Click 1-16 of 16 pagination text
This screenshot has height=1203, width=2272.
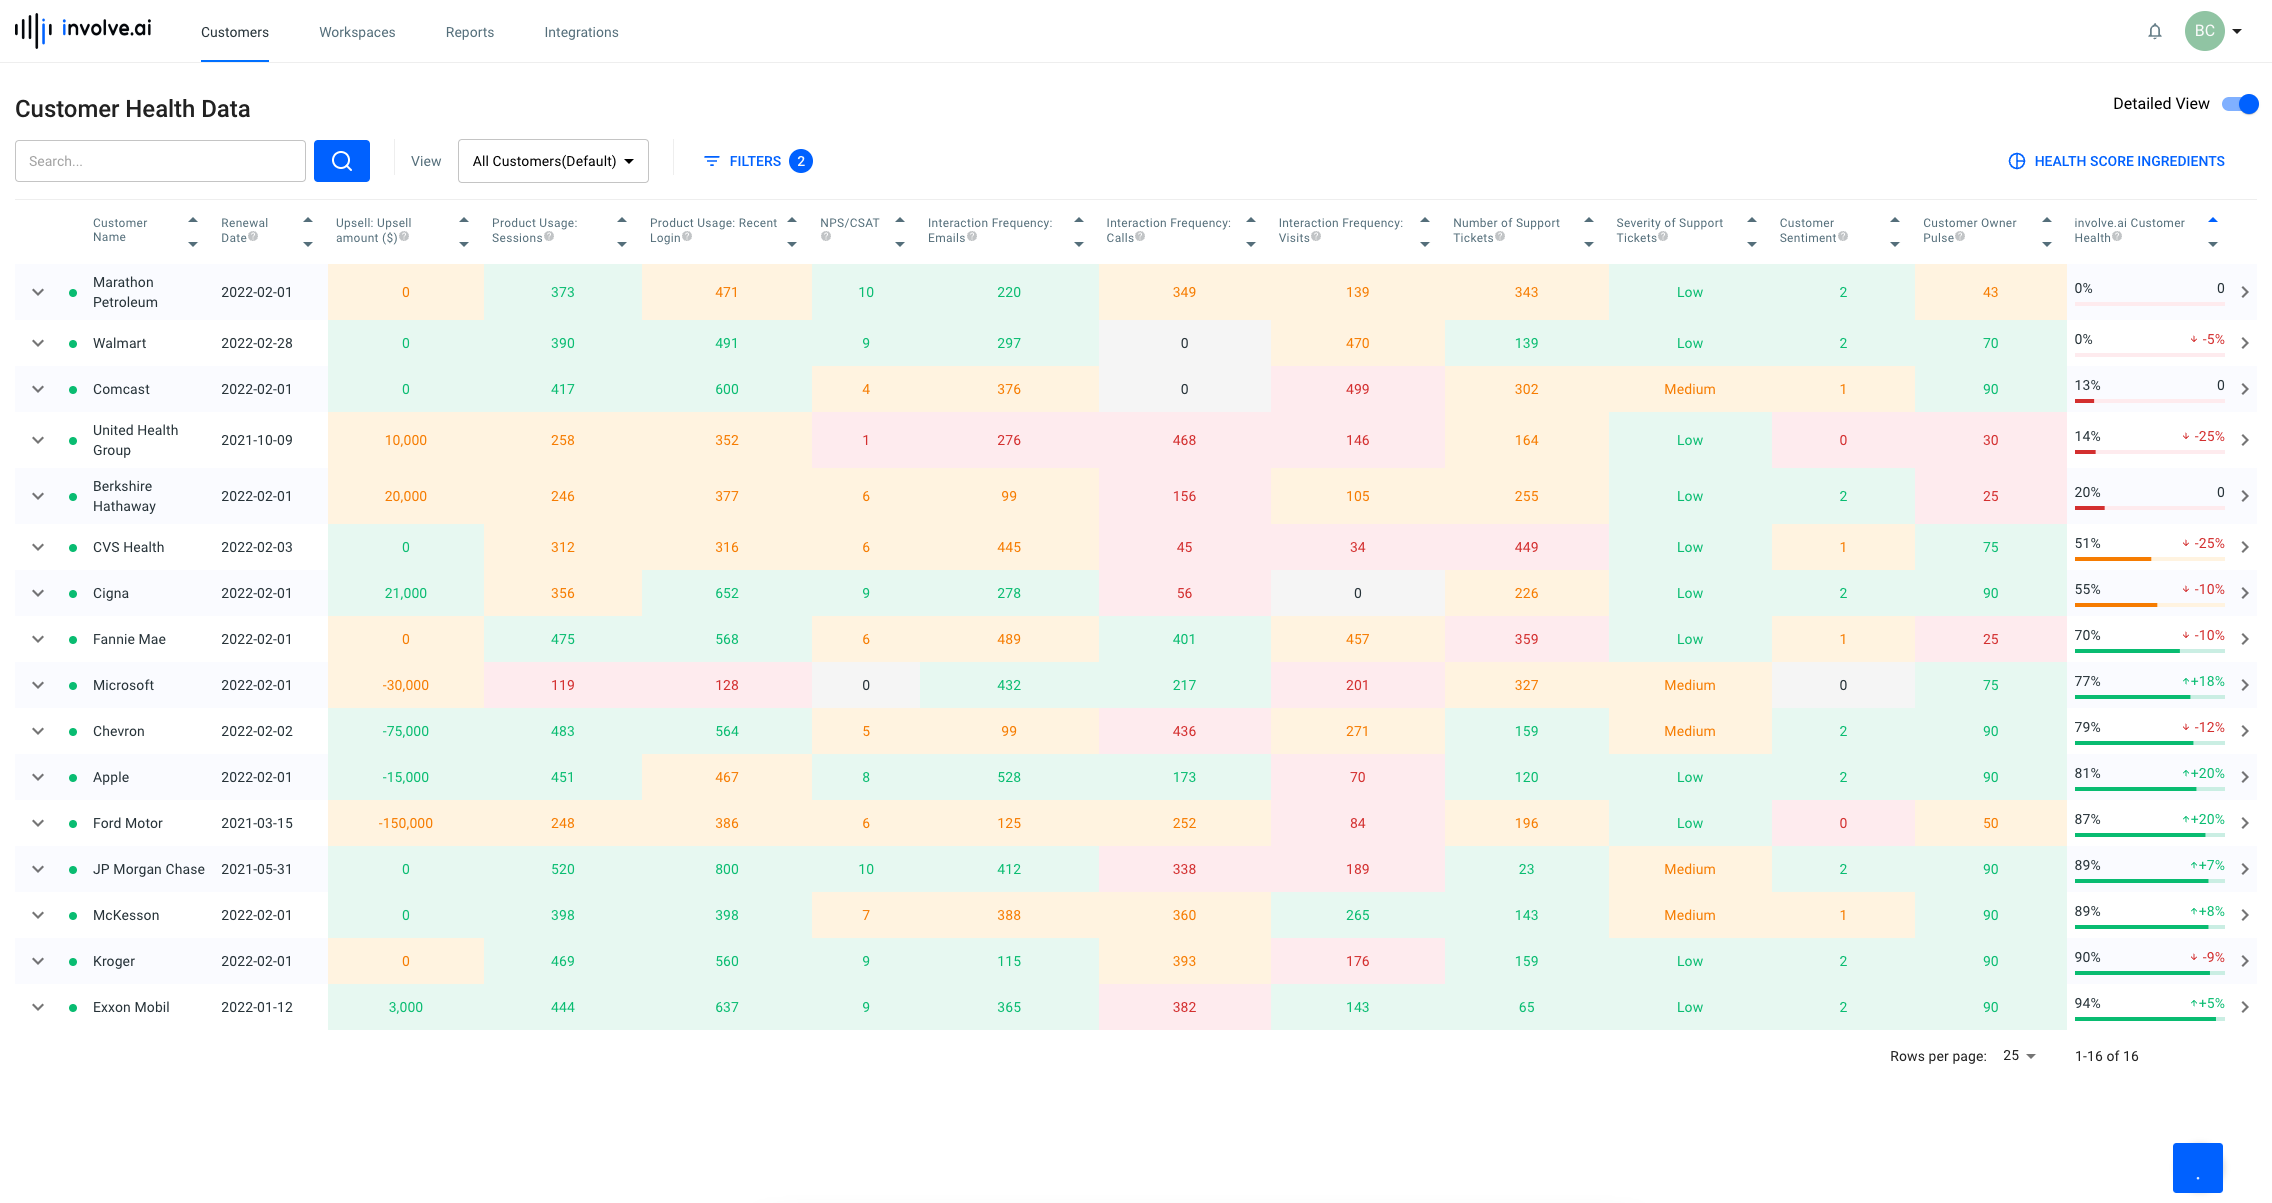(2107, 1056)
